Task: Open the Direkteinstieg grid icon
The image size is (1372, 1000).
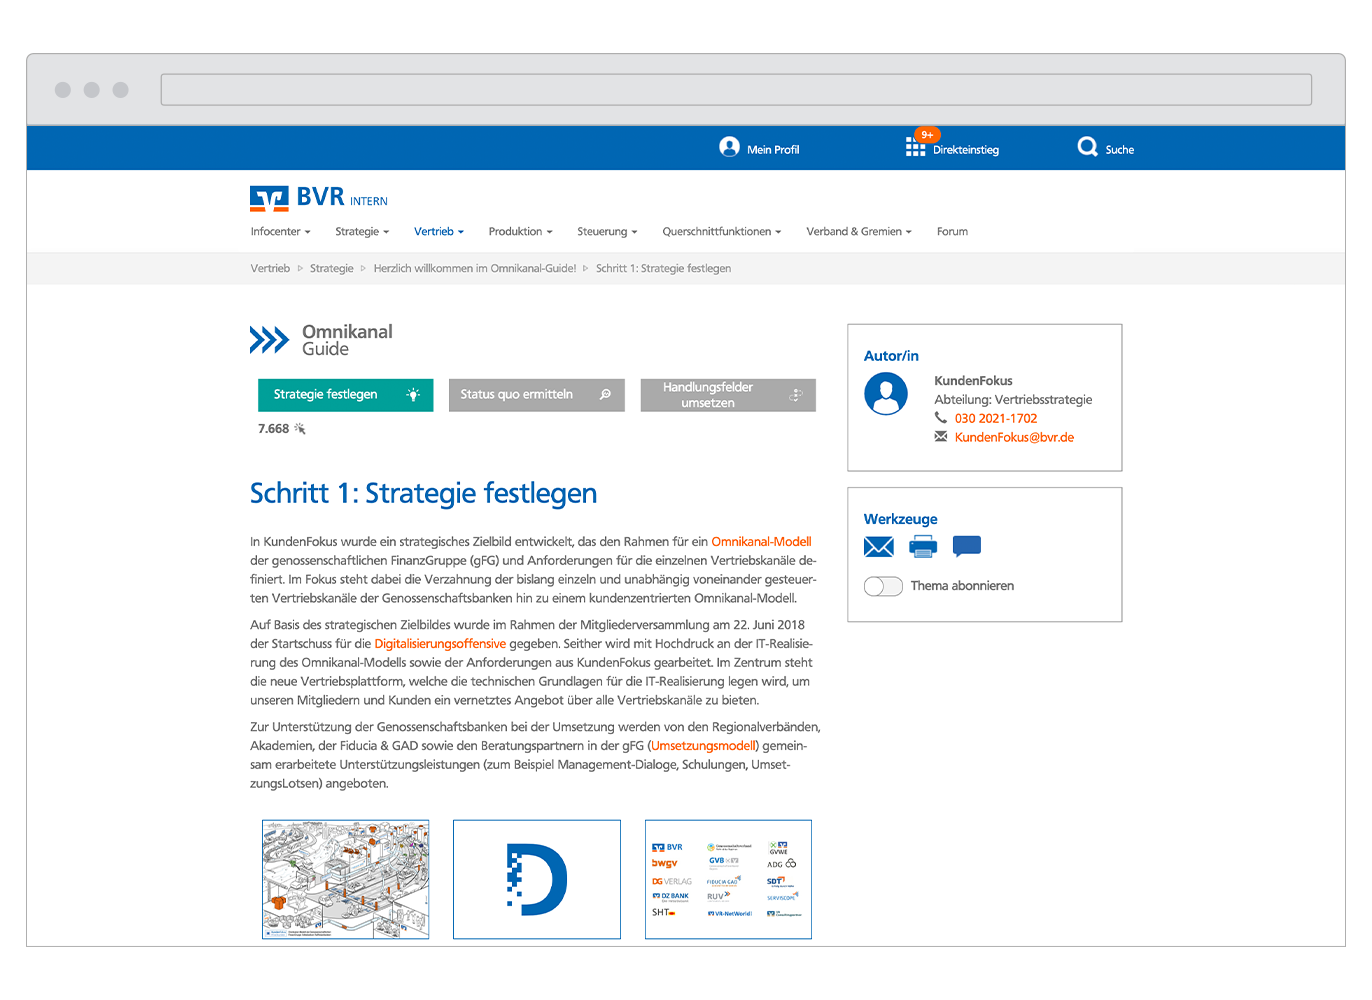Action: coord(915,148)
